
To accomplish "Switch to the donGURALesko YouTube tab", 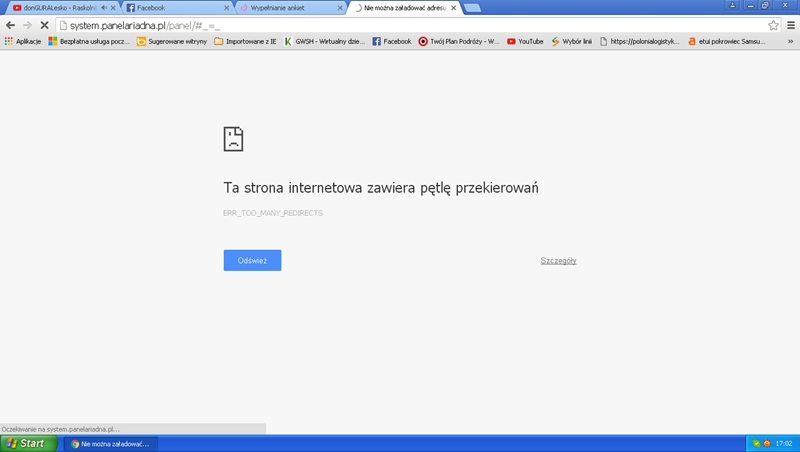I will pyautogui.click(x=64, y=8).
